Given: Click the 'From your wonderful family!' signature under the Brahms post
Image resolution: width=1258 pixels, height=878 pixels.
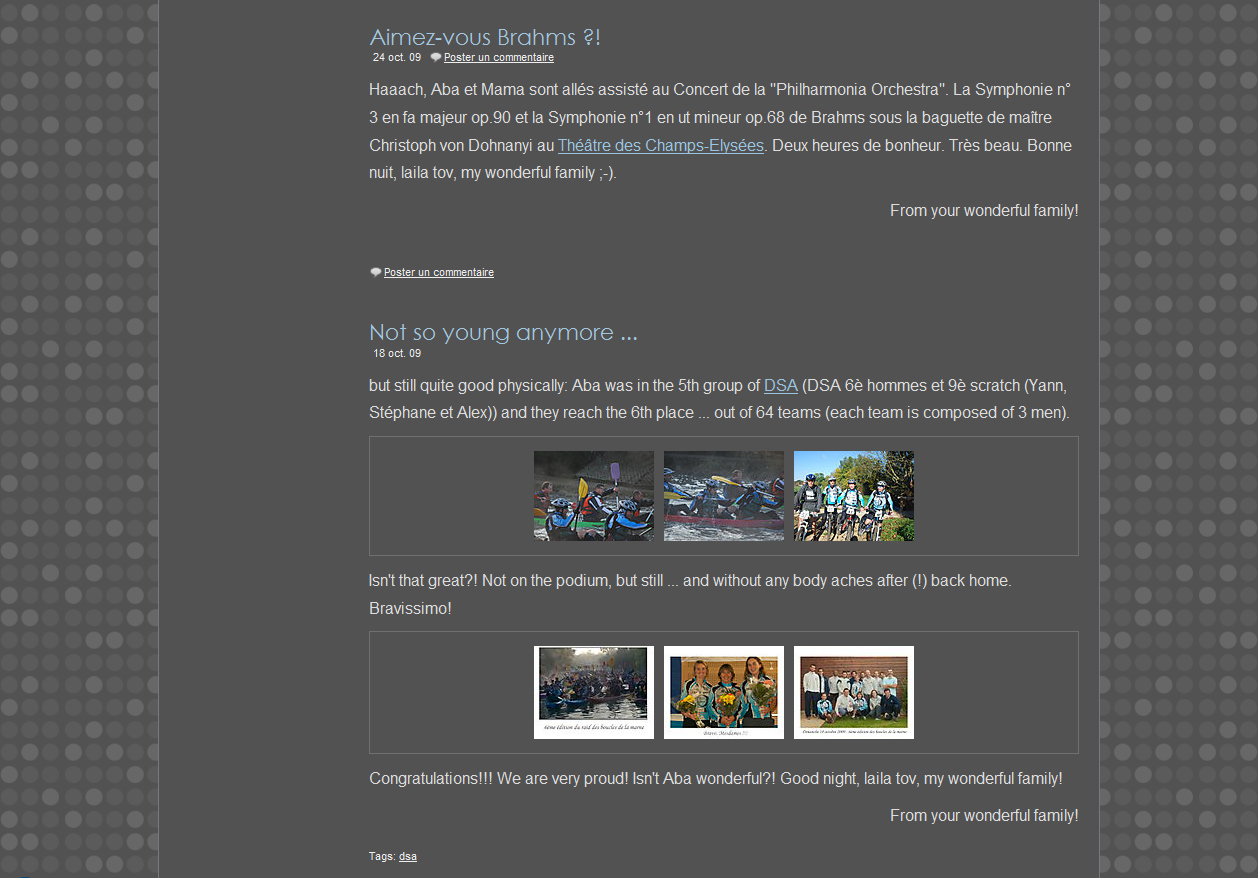Looking at the screenshot, I should tap(983, 211).
